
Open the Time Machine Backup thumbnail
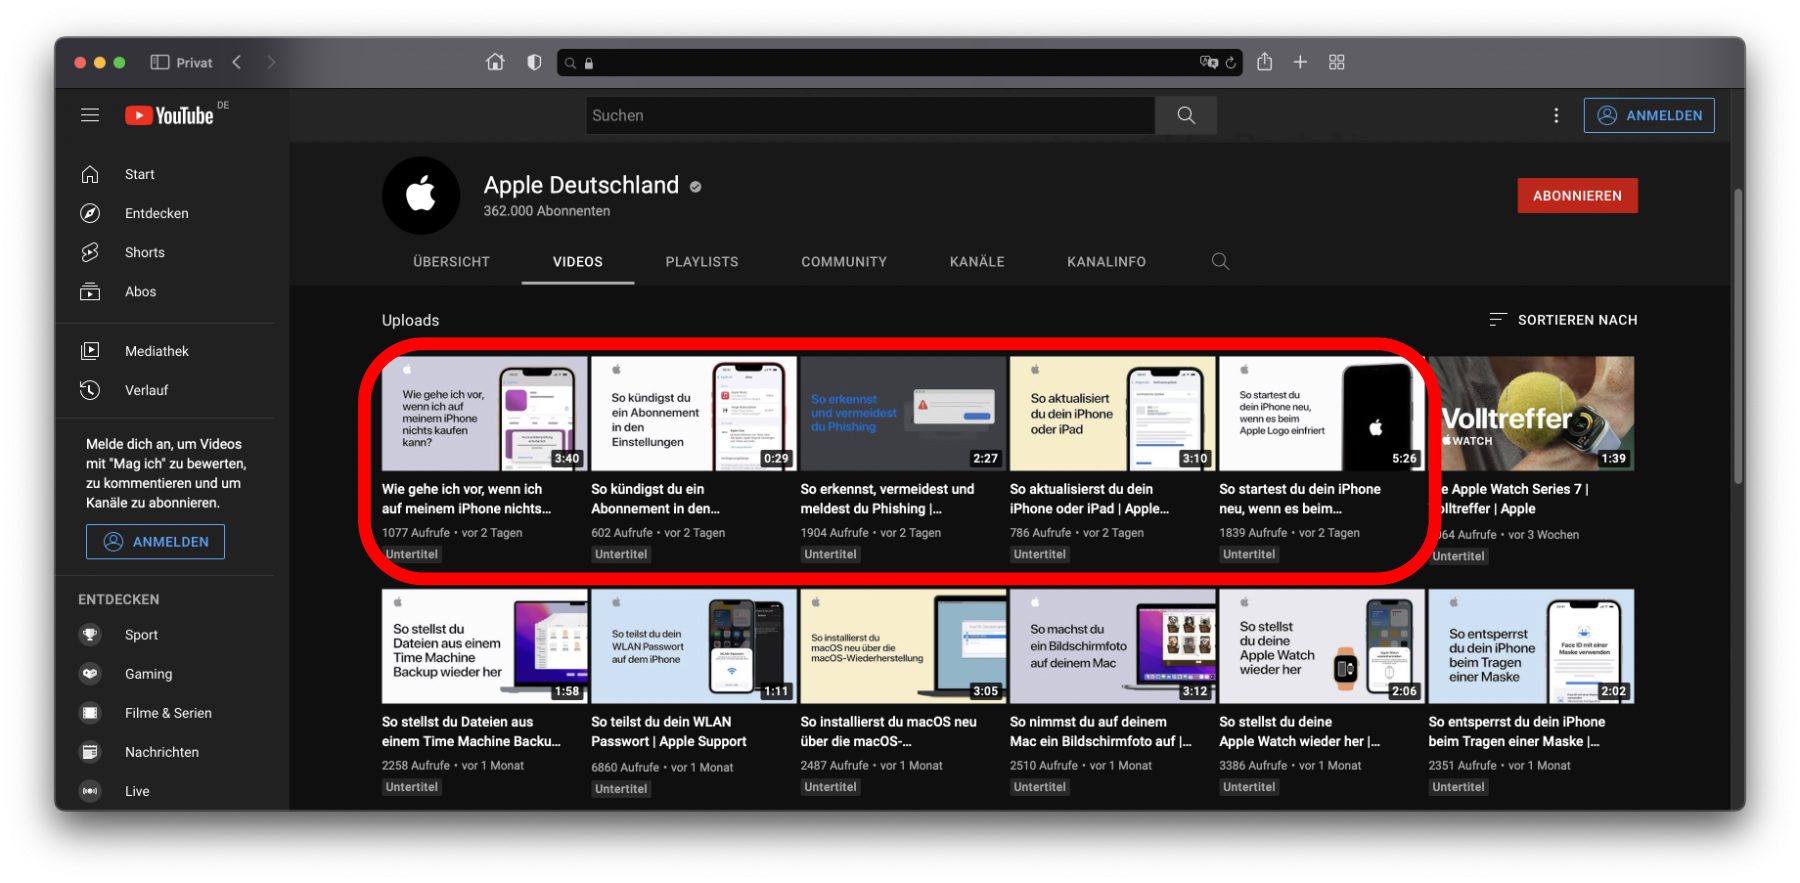484,646
